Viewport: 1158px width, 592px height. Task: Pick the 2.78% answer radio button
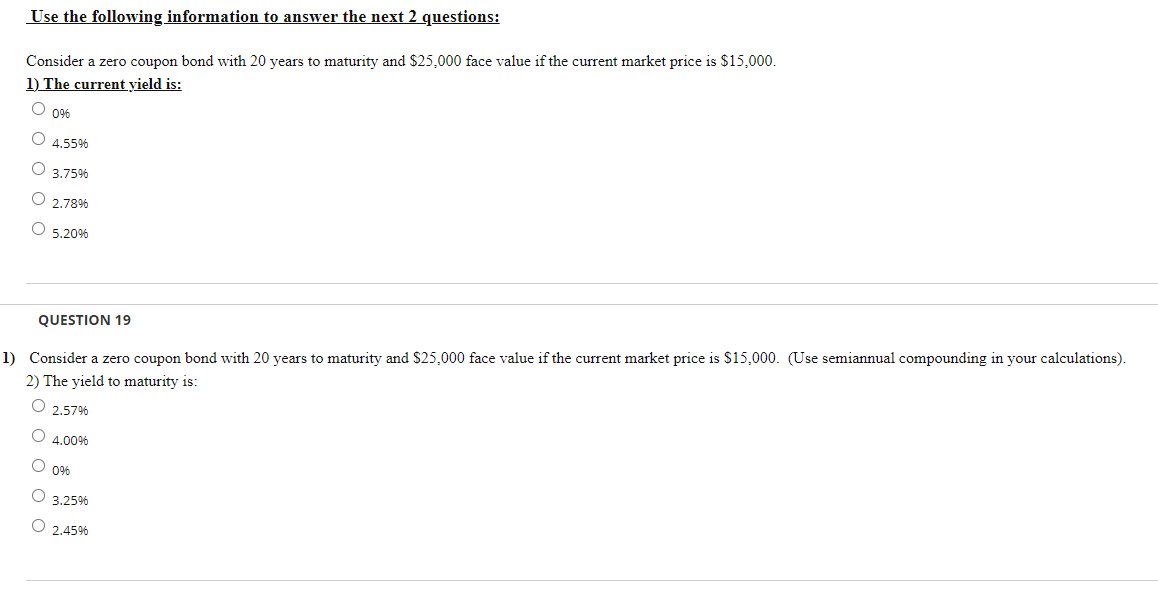[x=38, y=199]
